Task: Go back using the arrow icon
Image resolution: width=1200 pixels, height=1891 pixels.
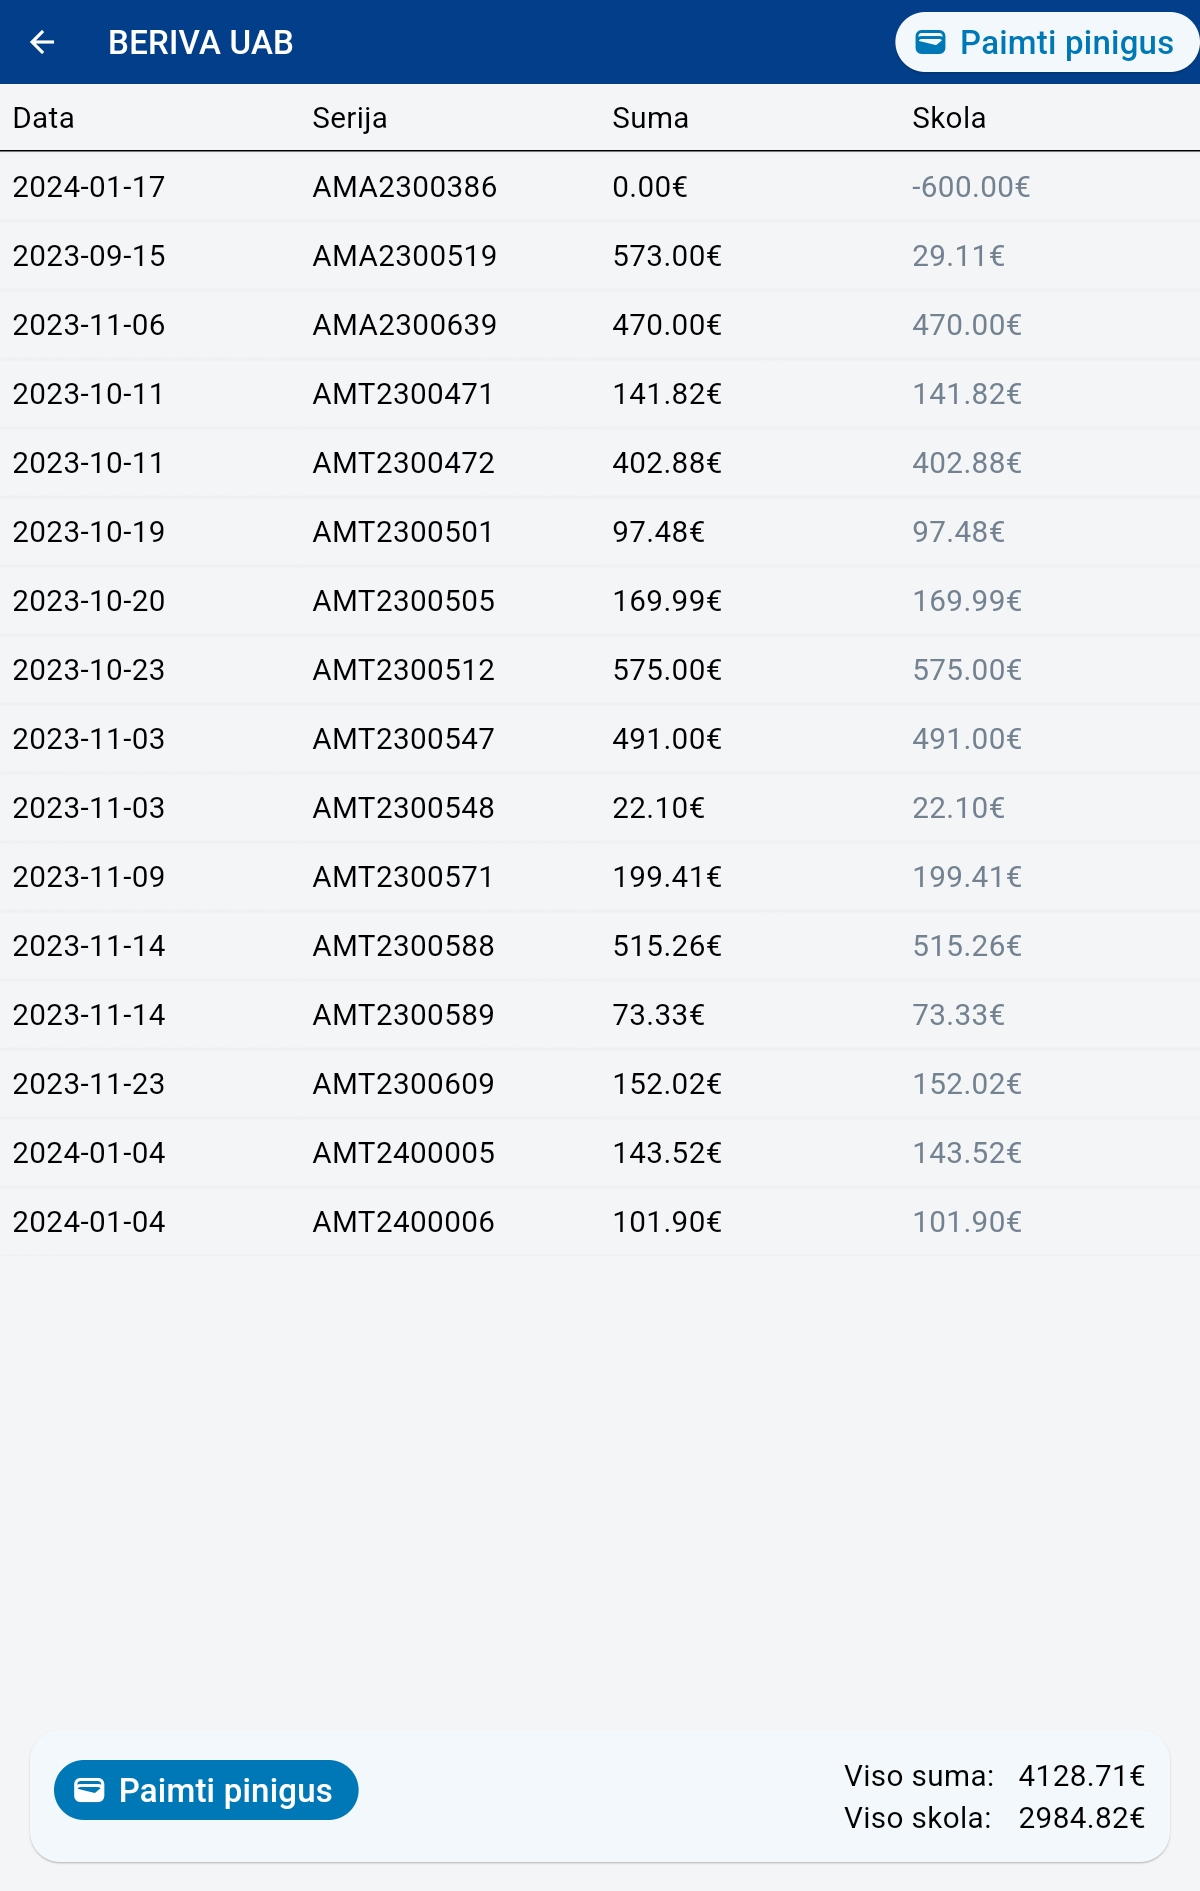Action: tap(42, 42)
